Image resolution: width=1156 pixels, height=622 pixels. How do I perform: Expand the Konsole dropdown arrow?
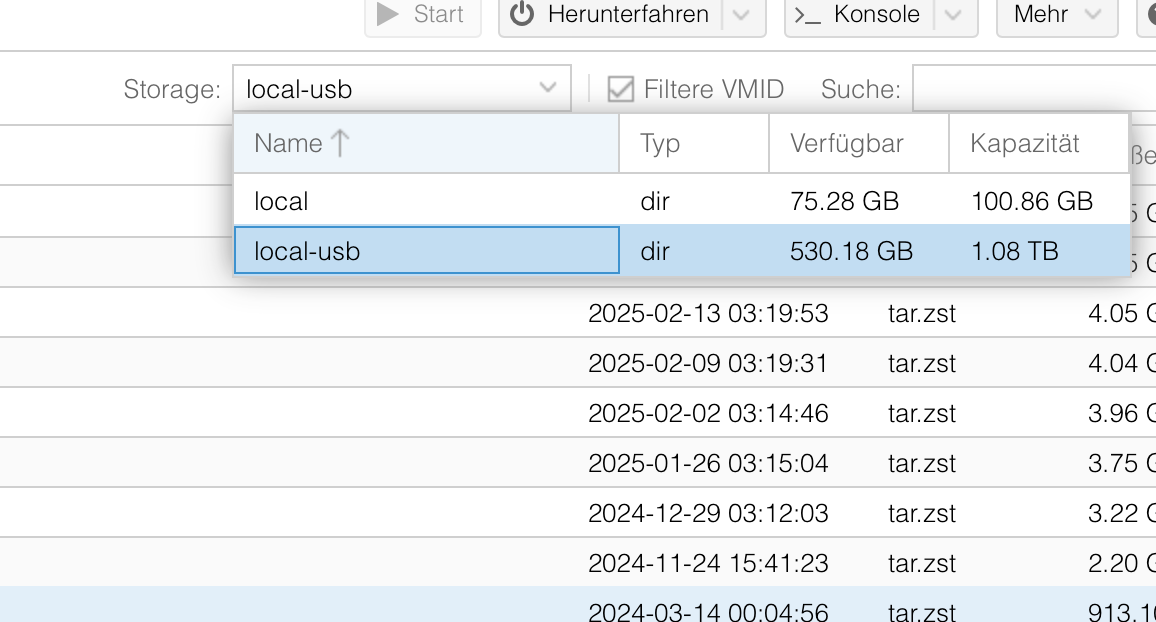[953, 15]
